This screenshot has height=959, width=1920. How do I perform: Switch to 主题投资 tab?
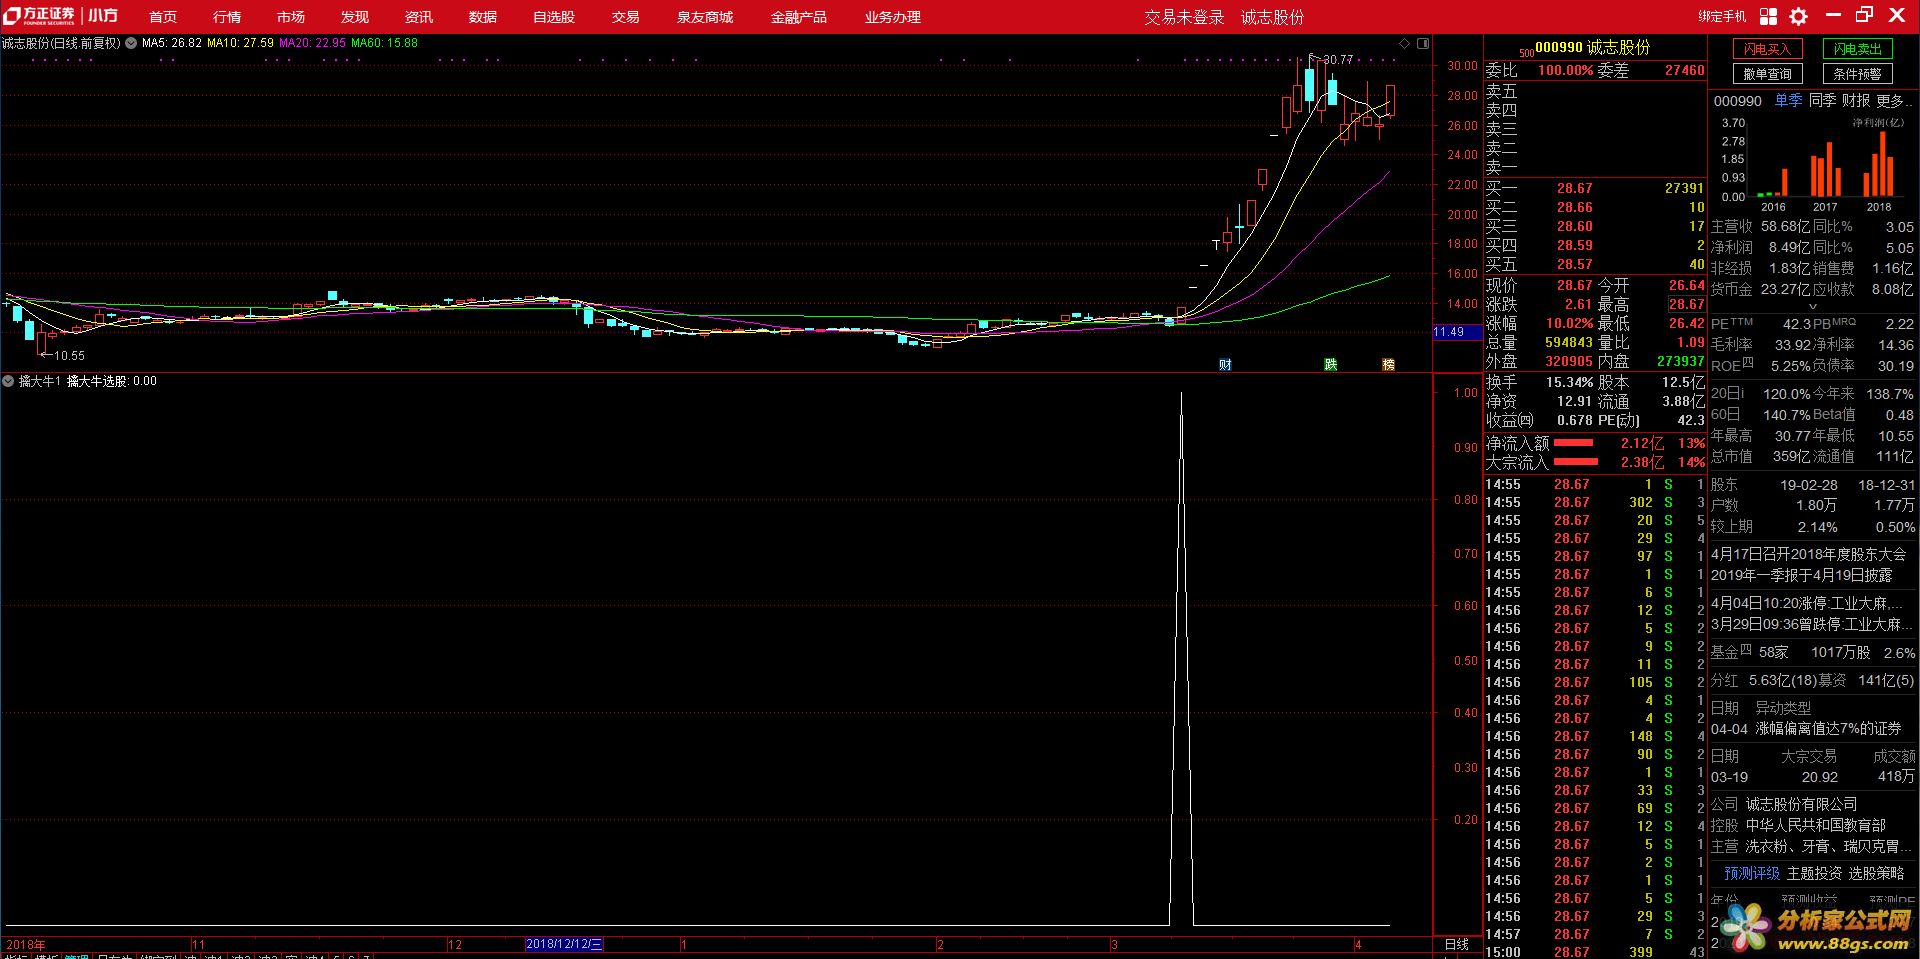1815,873
